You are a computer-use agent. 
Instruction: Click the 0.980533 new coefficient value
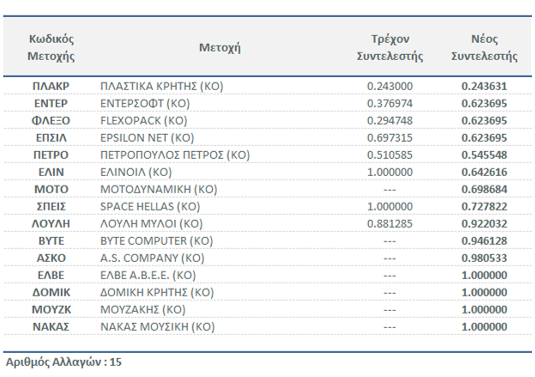pos(484,258)
